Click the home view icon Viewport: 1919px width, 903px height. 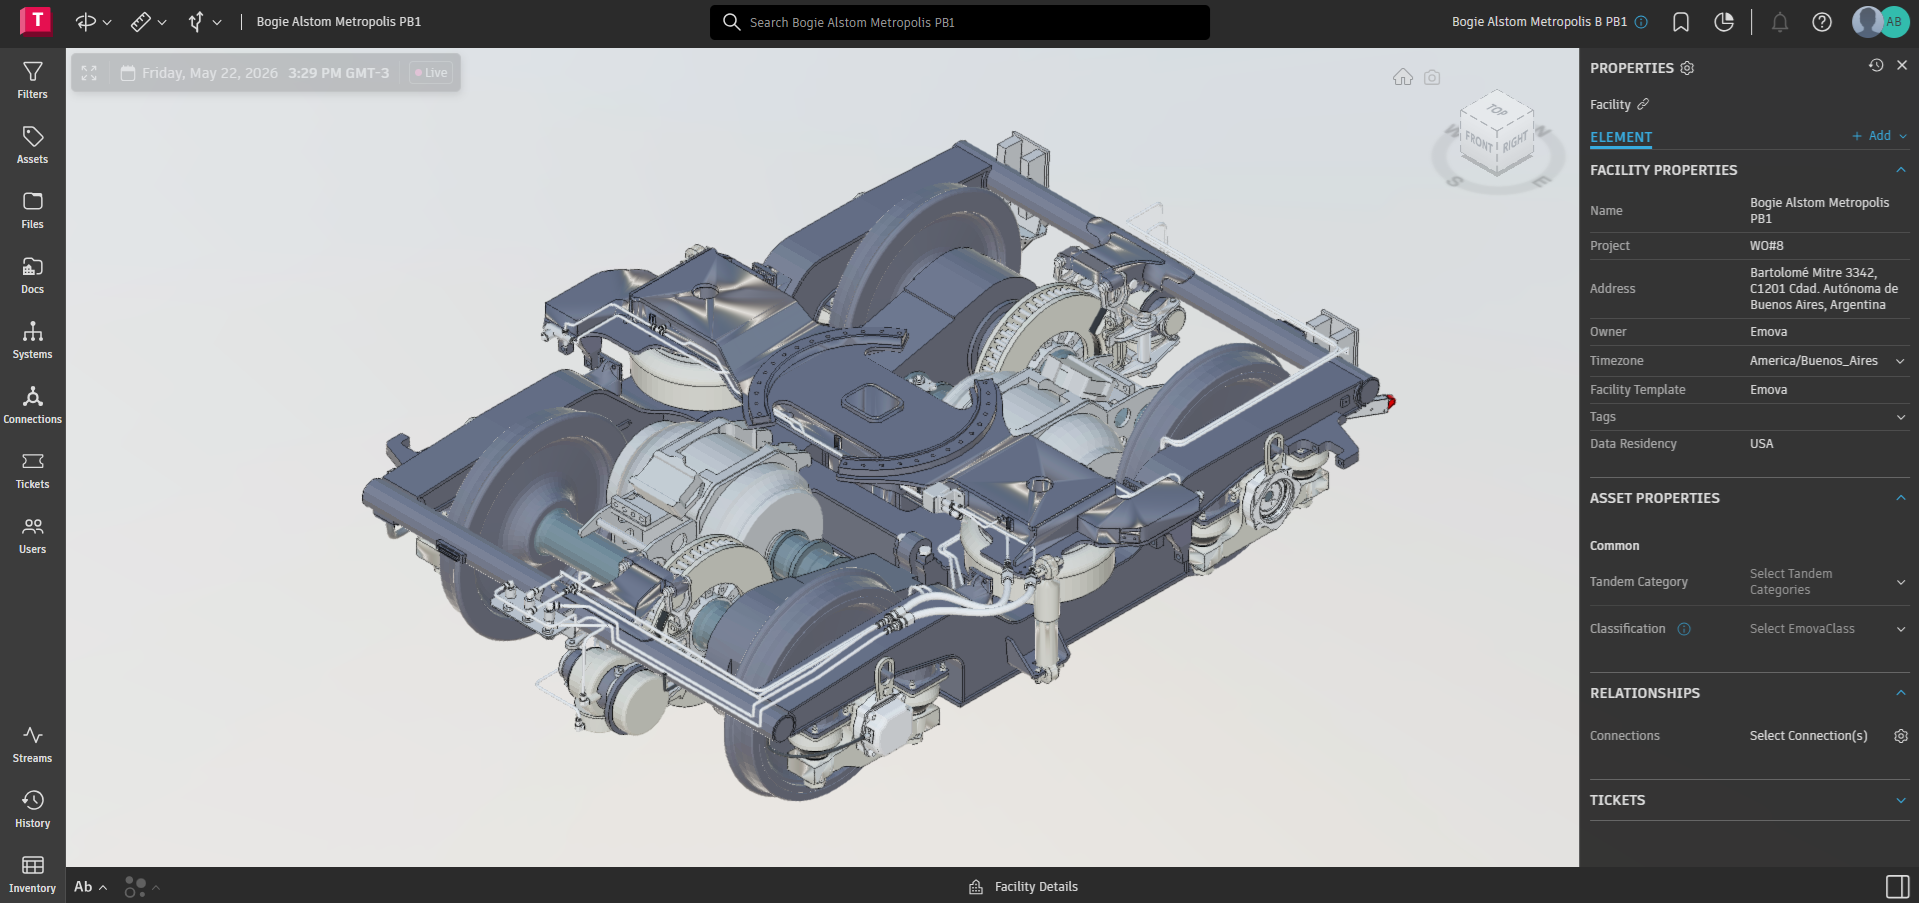[x=1403, y=77]
